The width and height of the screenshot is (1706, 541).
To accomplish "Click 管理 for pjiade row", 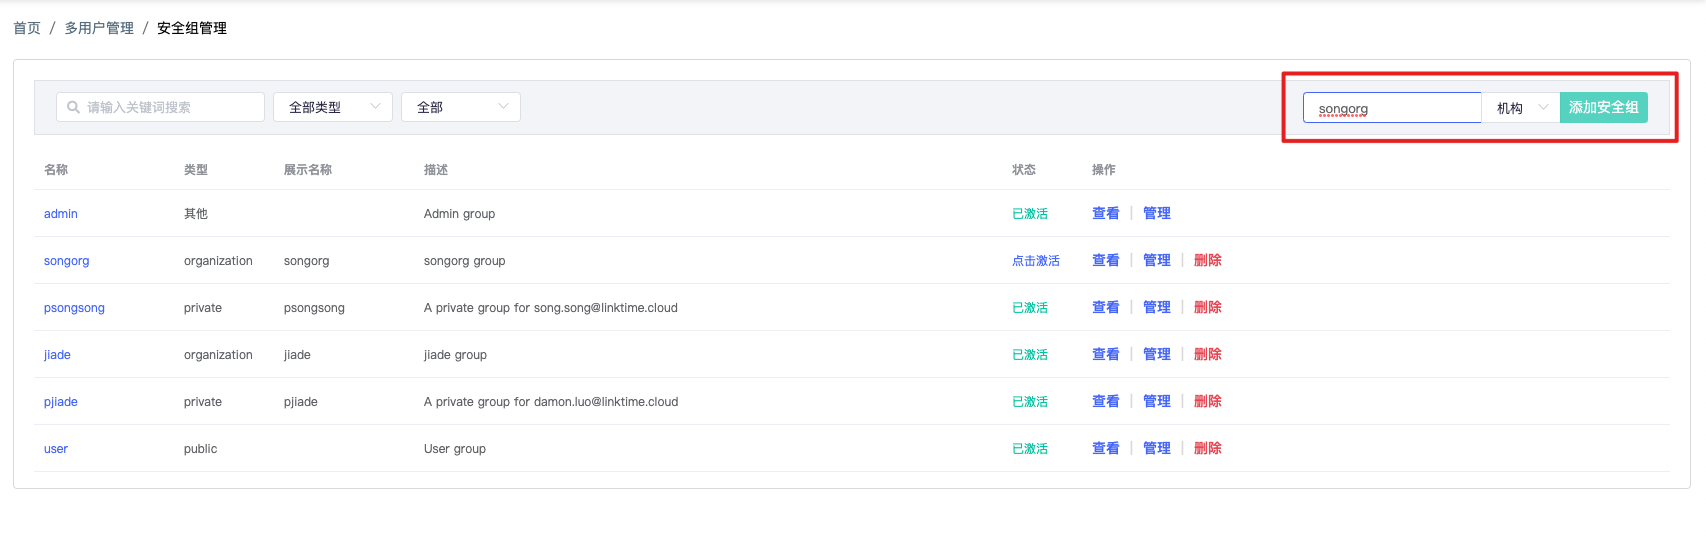I will pos(1157,401).
